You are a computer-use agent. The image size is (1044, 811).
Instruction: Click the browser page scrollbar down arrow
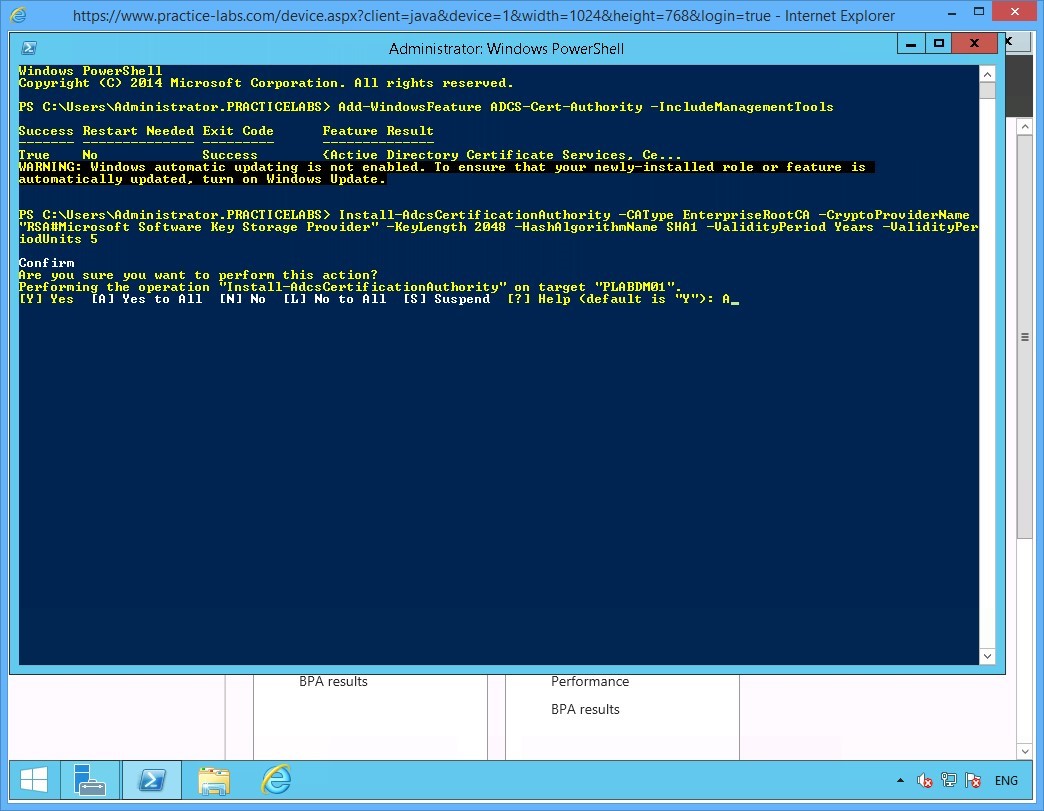pos(1024,751)
